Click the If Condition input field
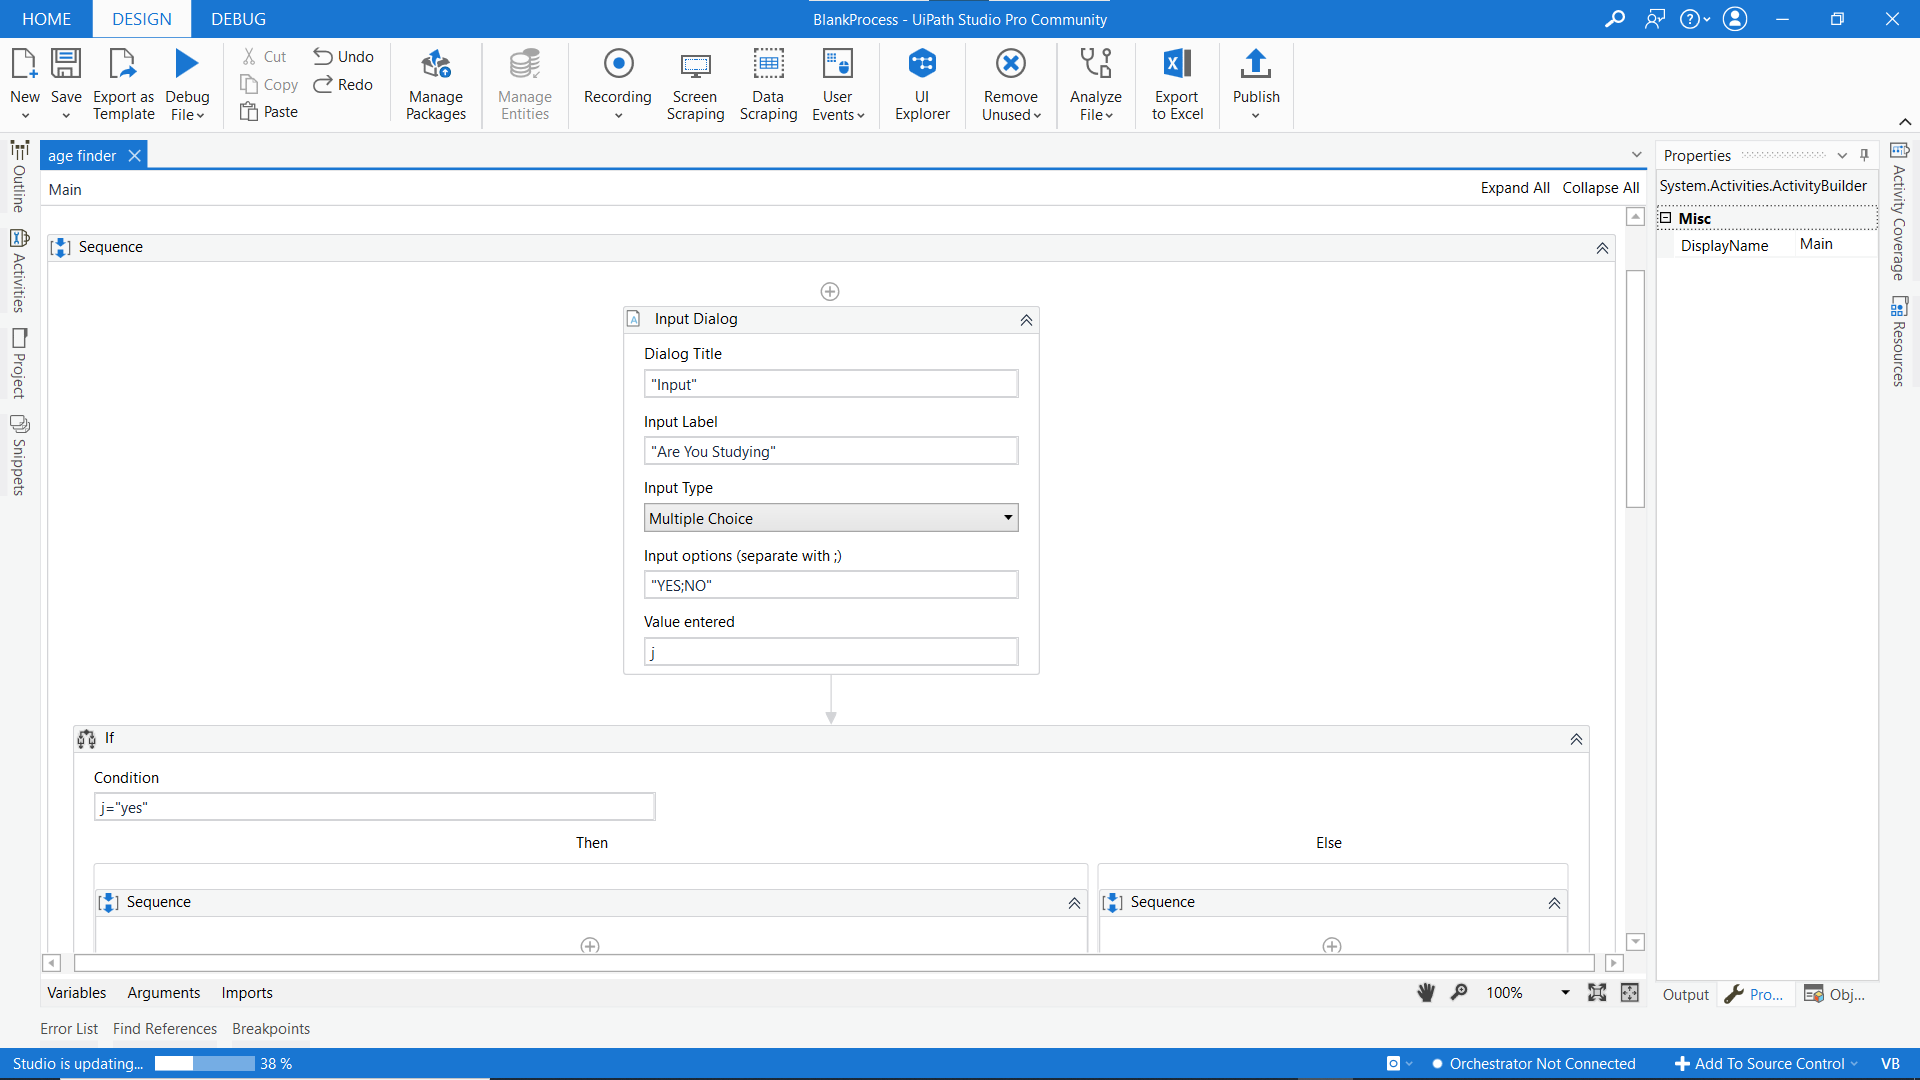Image resolution: width=1920 pixels, height=1080 pixels. [x=374, y=807]
